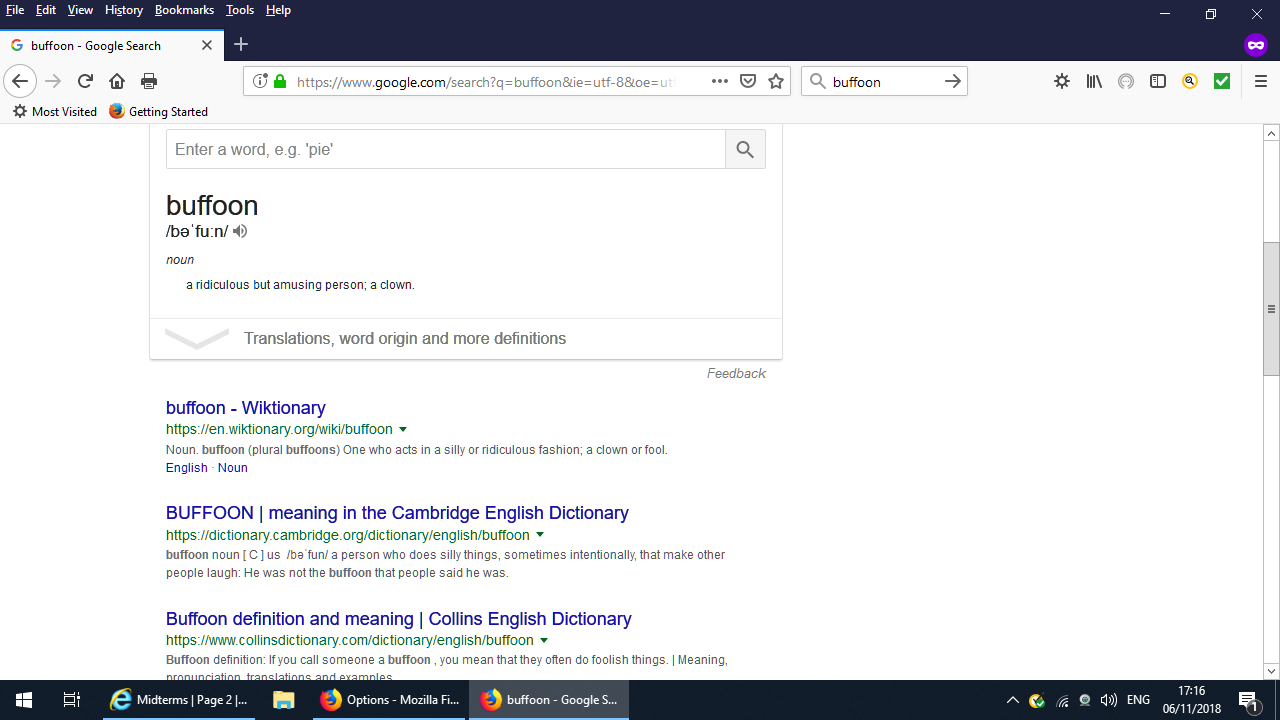This screenshot has width=1280, height=720.
Task: Bookmark this page with the star icon
Action: tap(776, 81)
